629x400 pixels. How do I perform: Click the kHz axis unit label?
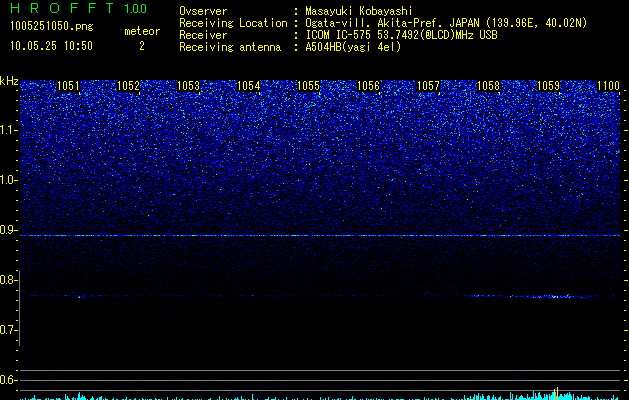9,81
